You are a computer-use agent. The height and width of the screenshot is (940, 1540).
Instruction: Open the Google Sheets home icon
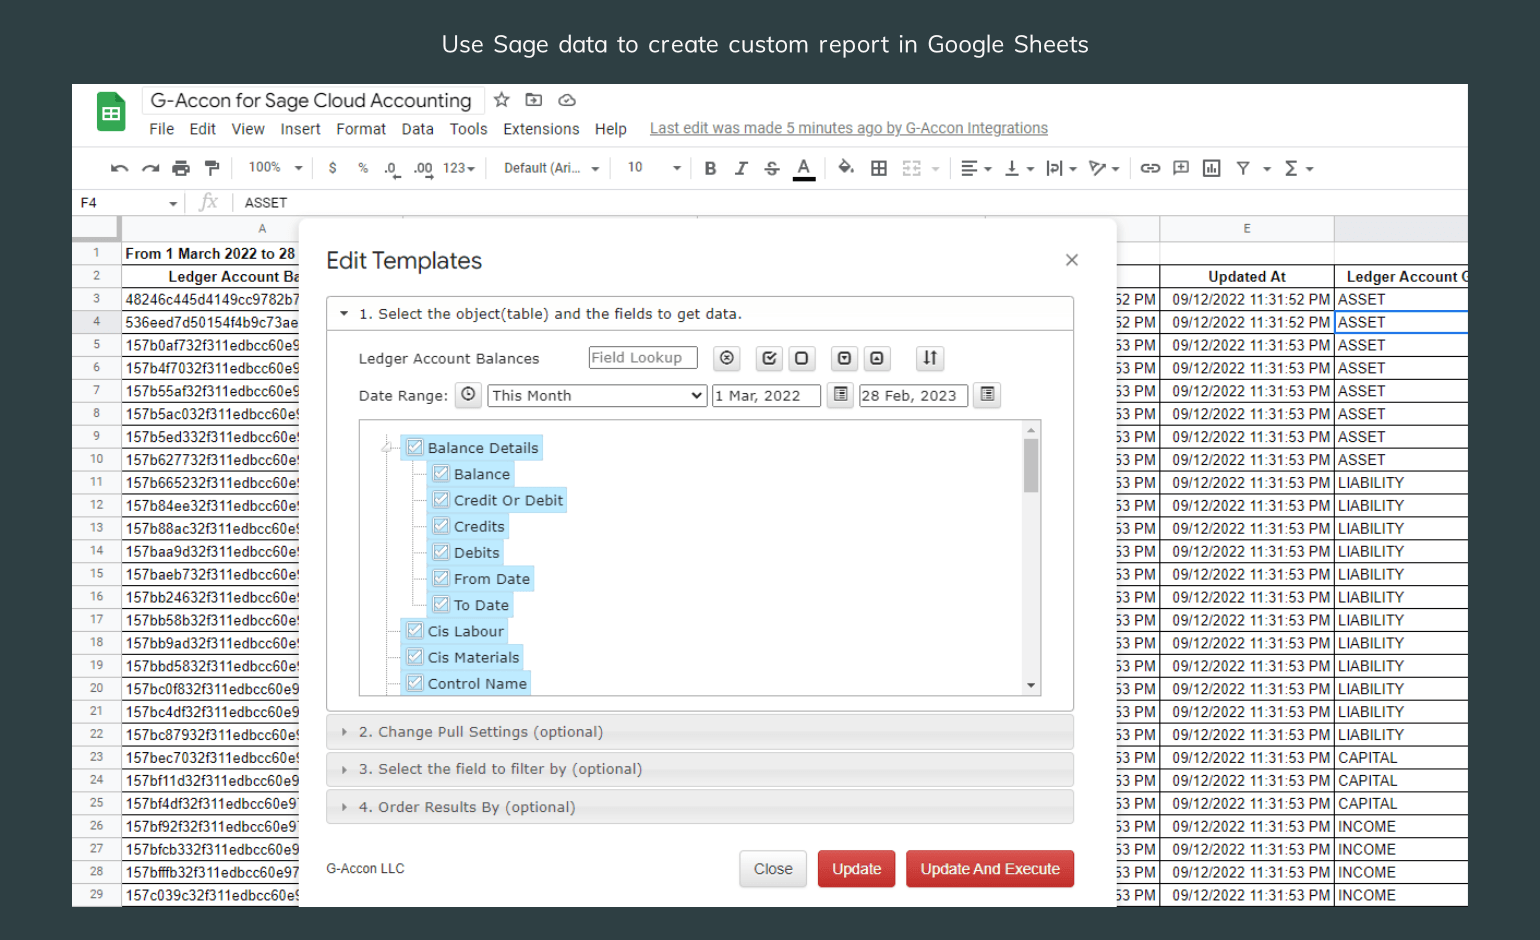111,112
